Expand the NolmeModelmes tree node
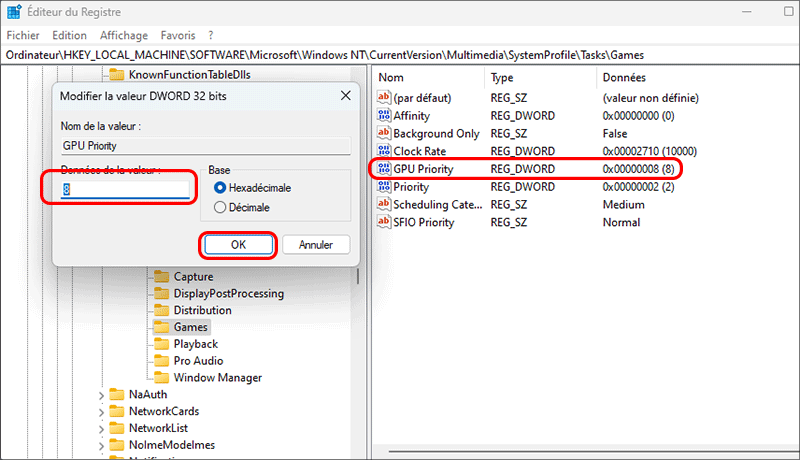 tap(101, 446)
